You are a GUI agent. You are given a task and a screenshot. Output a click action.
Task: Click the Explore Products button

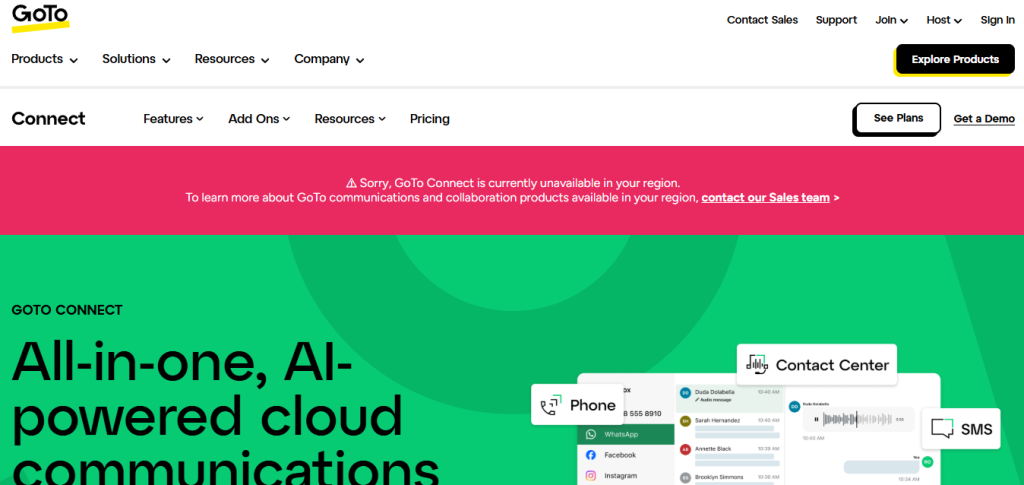coord(955,59)
